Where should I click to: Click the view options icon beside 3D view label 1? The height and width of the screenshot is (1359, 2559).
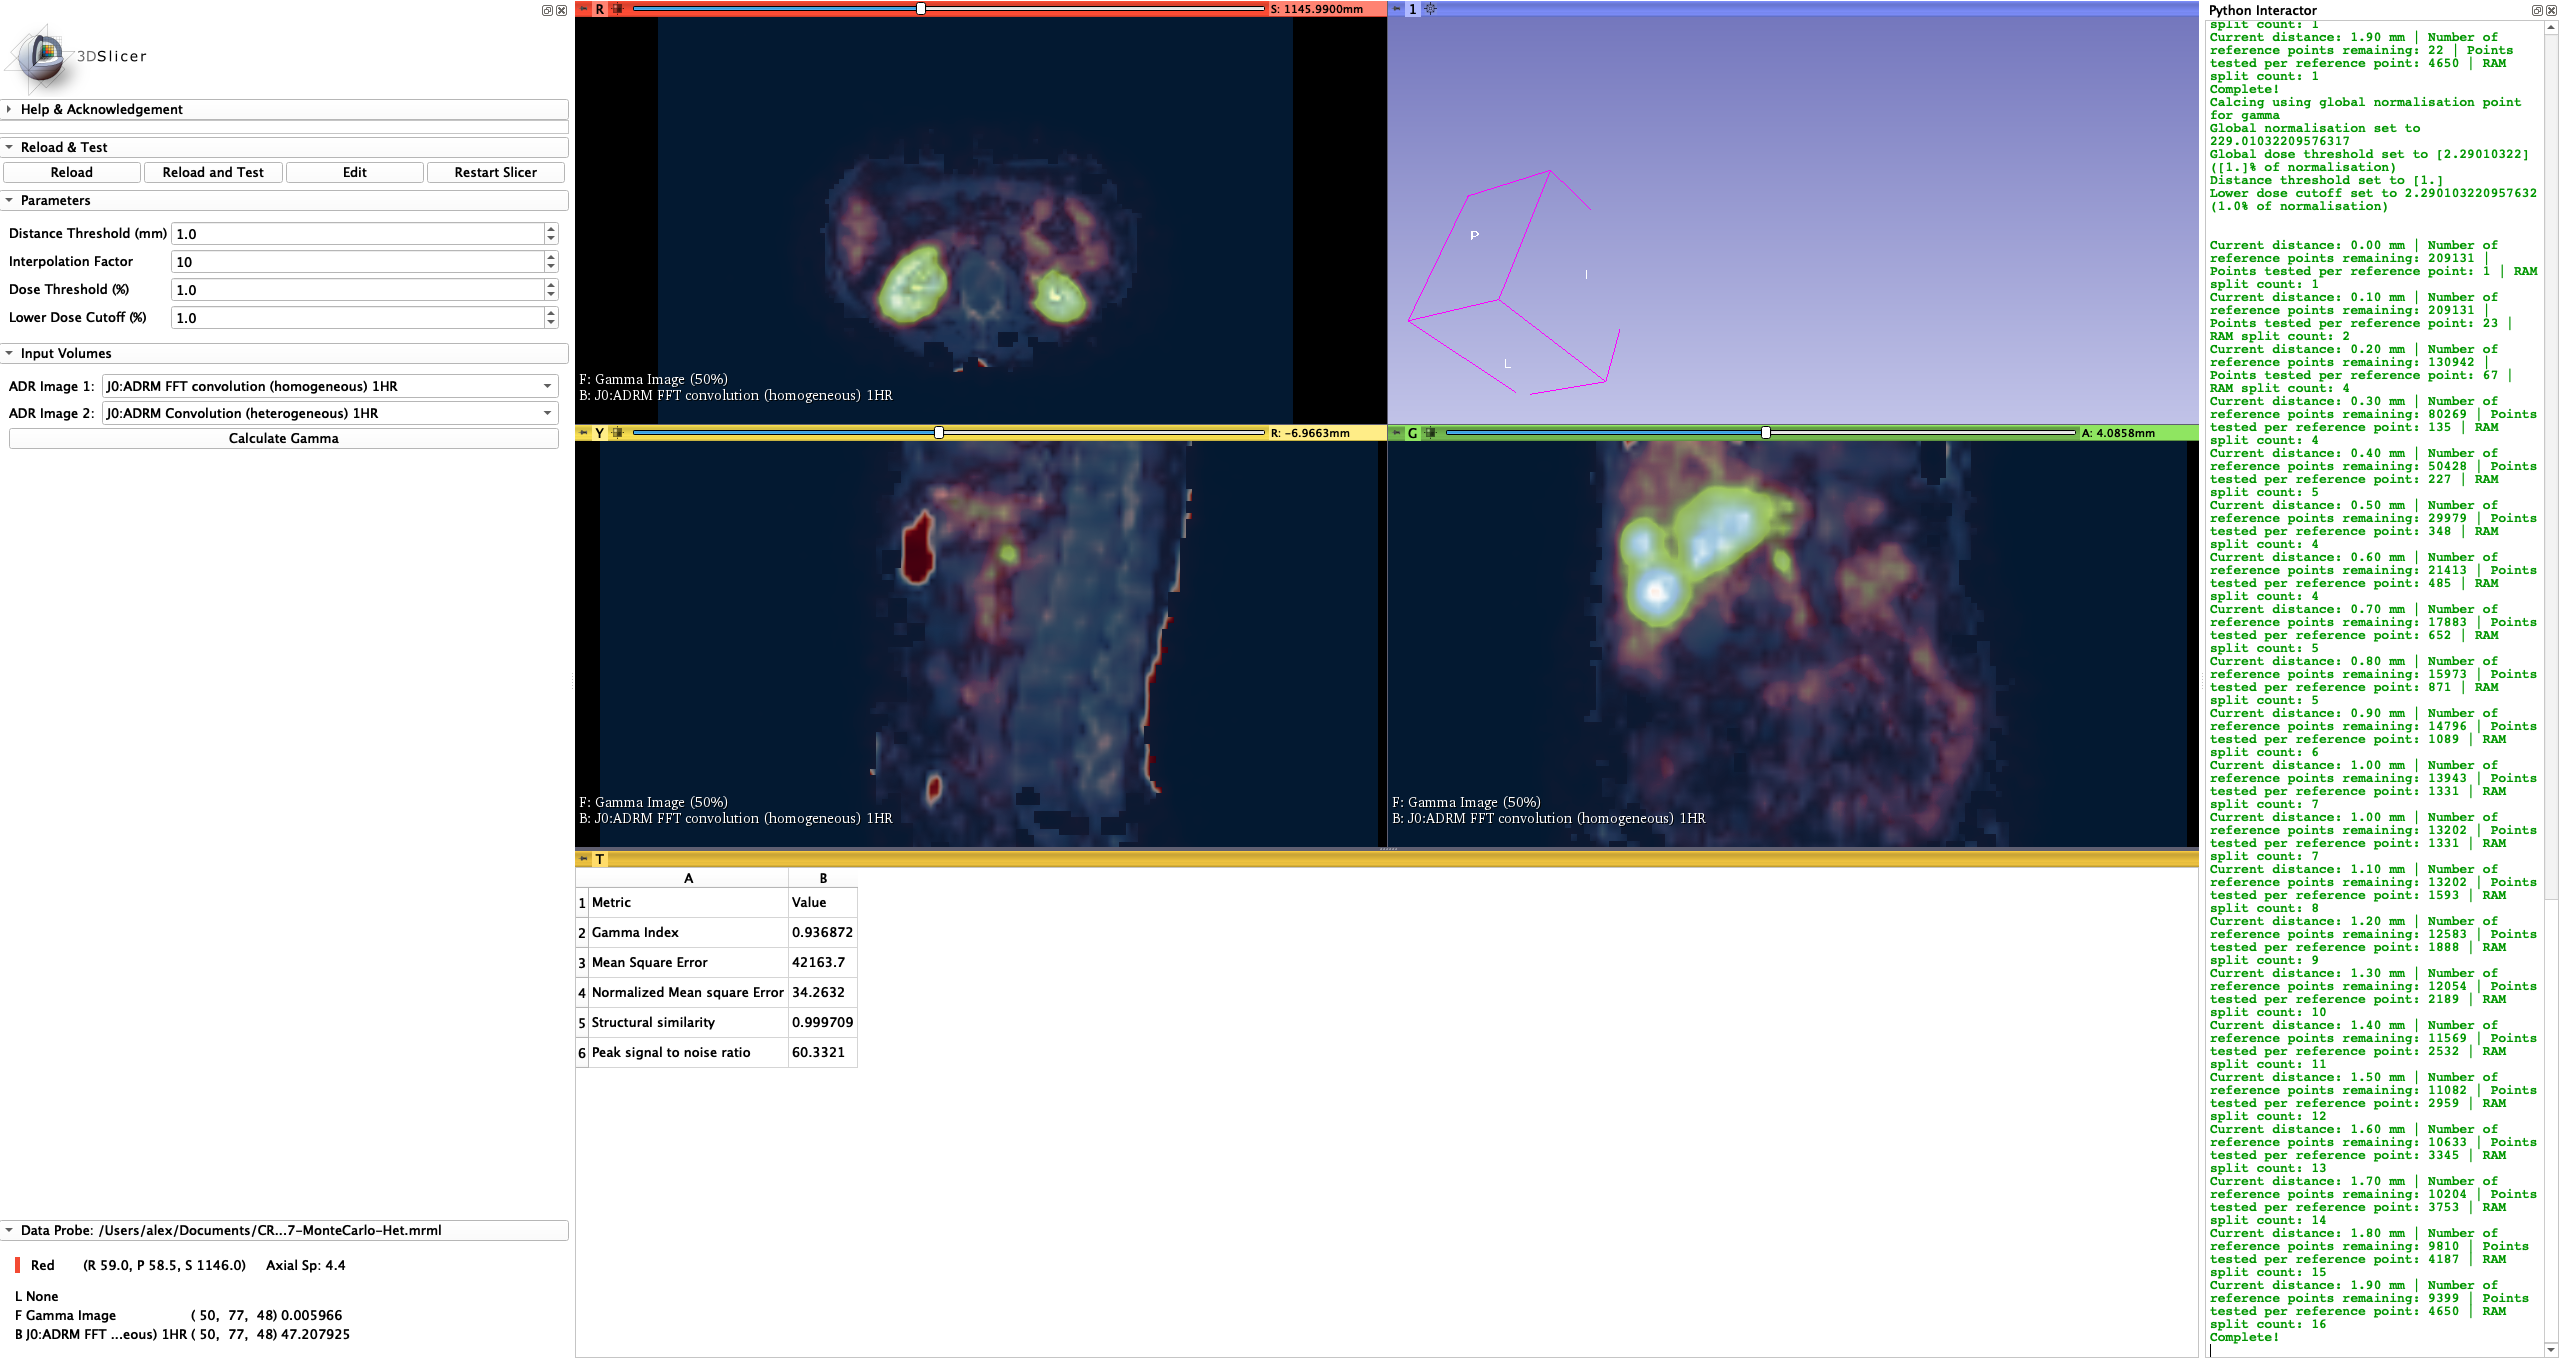1430,9
